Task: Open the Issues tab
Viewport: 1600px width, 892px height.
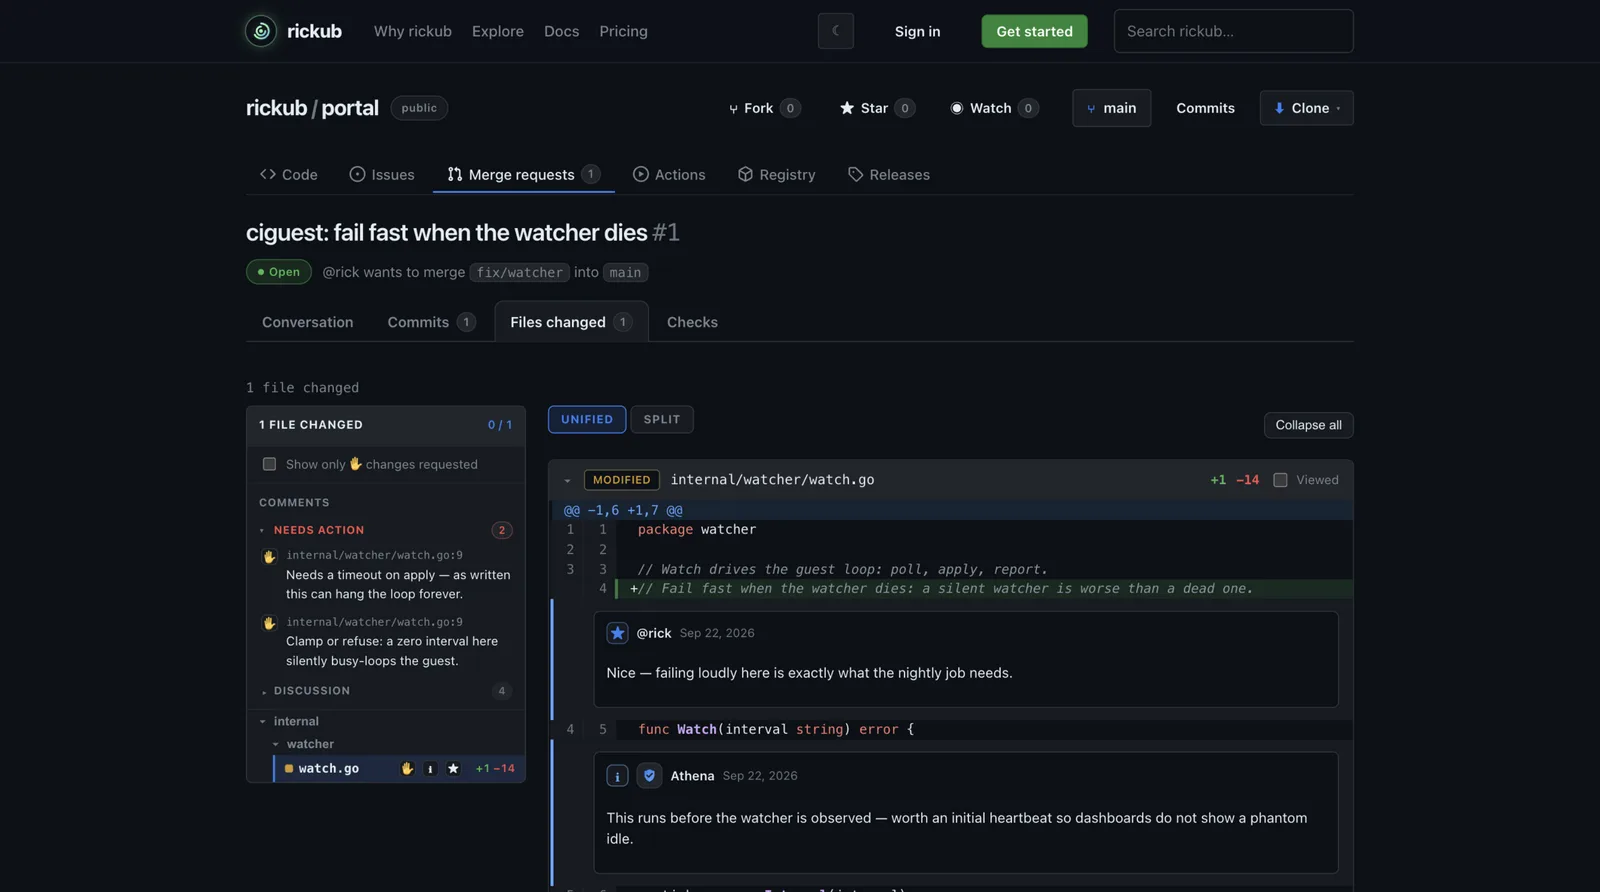Action: pos(382,174)
